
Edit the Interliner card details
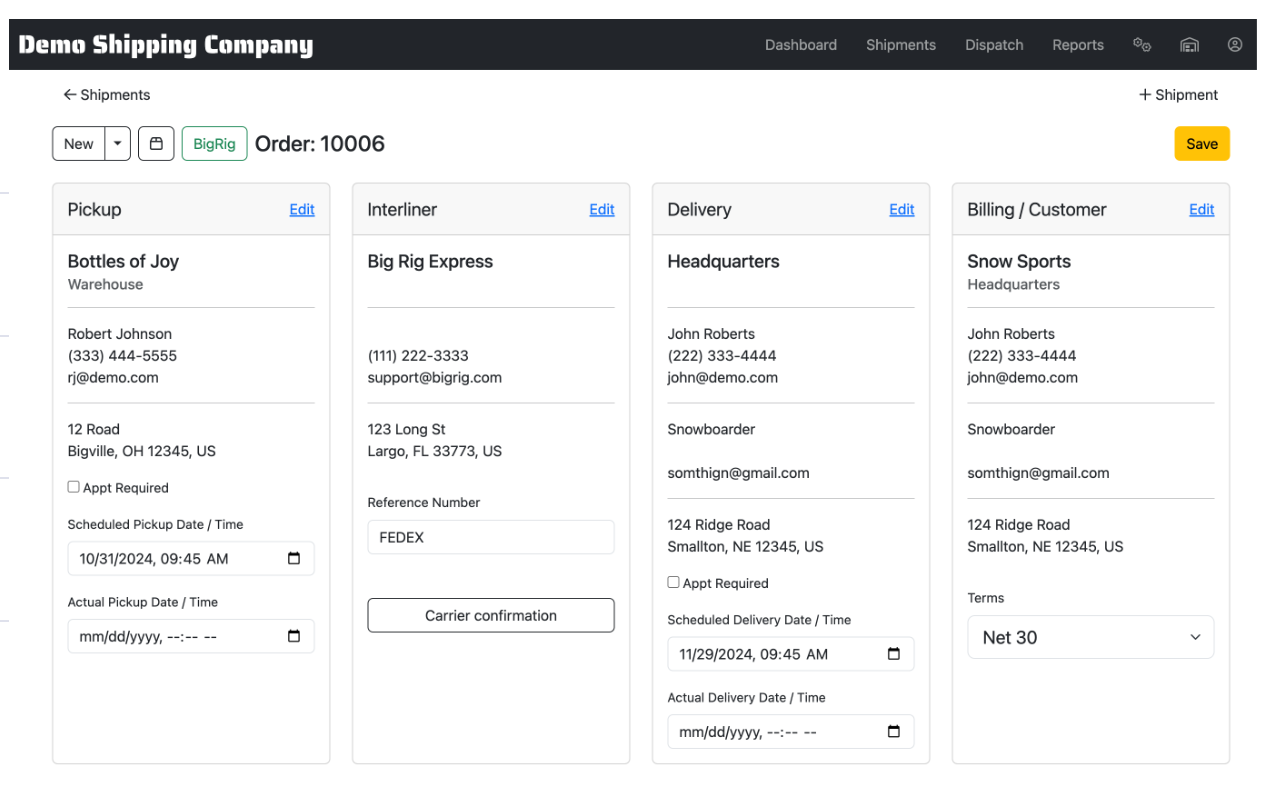click(x=601, y=210)
